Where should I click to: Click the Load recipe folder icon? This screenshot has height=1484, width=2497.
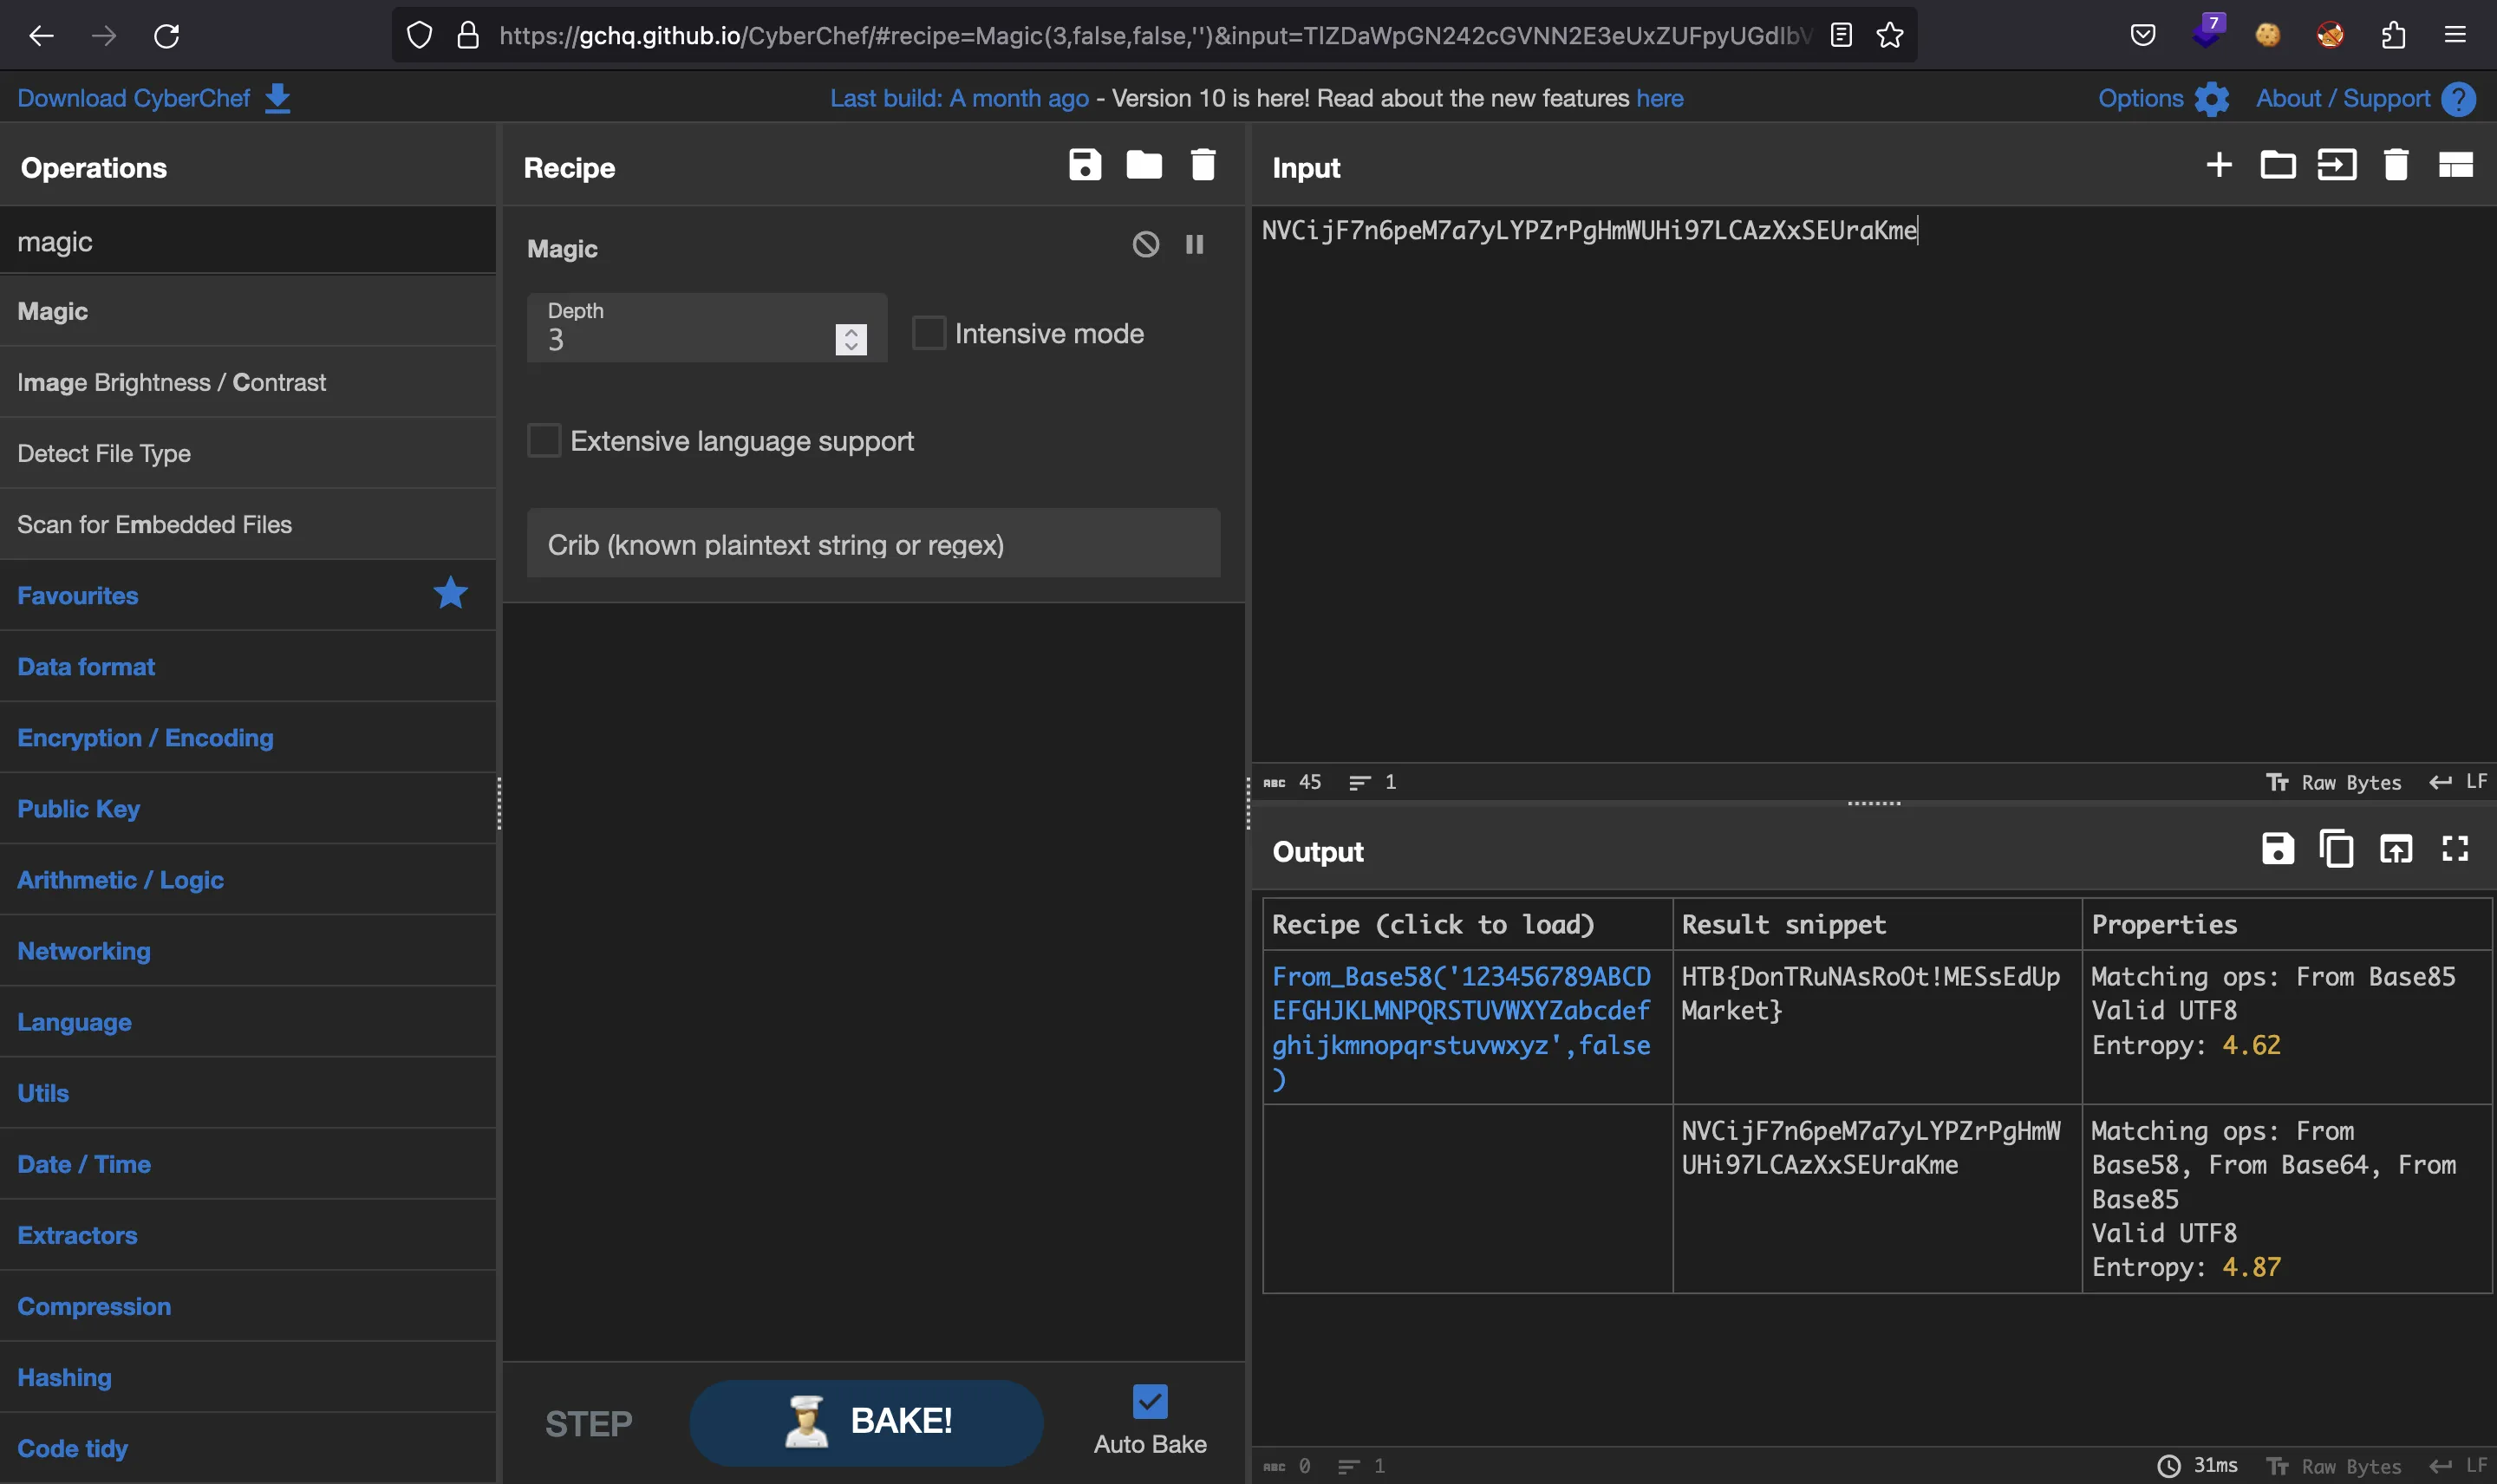pos(1143,165)
